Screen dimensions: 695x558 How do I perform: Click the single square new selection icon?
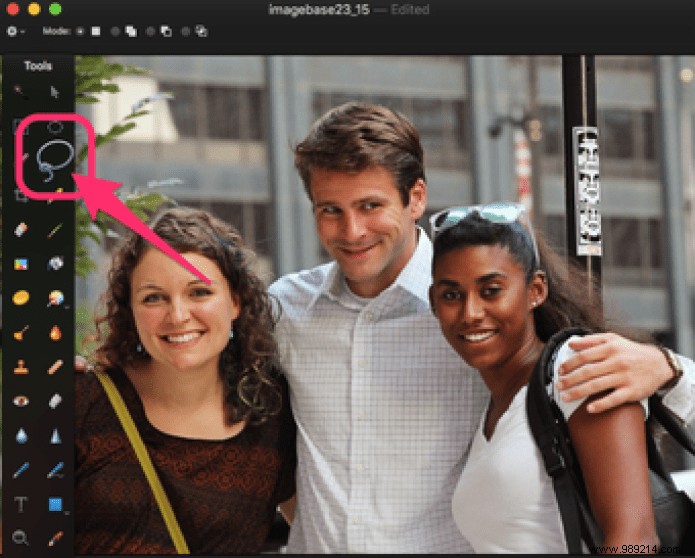[96, 31]
